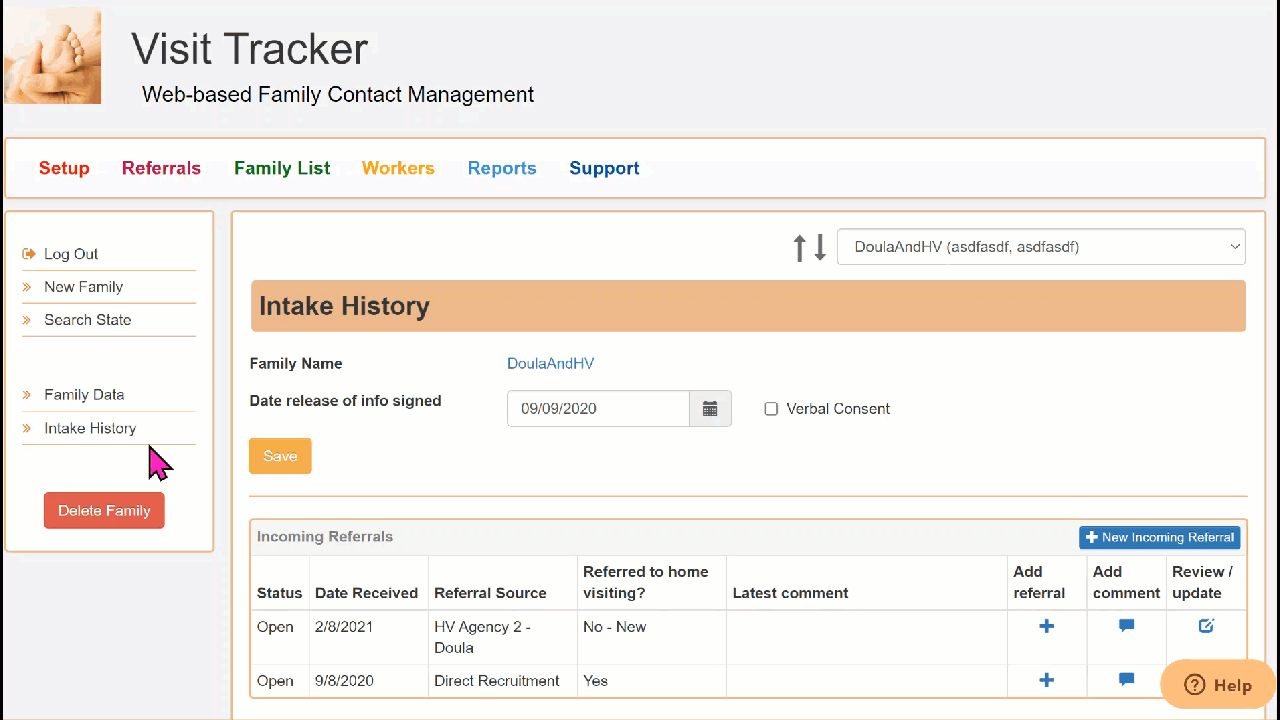1280x720 pixels.
Task: Open the Support menu
Action: point(604,168)
